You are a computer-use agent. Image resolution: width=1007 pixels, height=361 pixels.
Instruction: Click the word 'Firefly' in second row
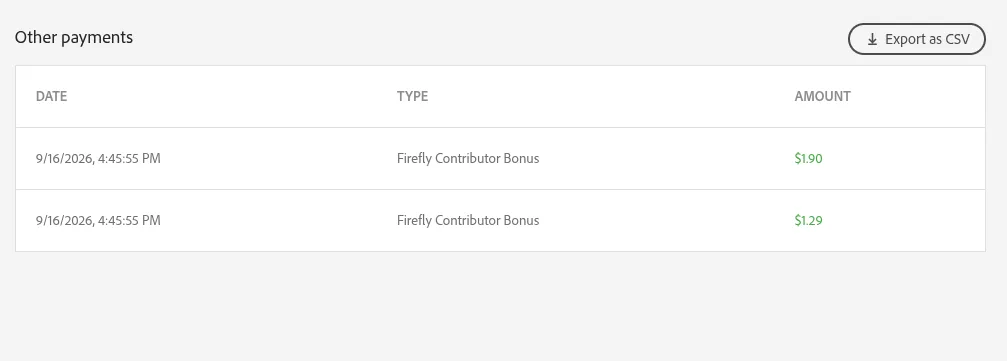[414, 220]
